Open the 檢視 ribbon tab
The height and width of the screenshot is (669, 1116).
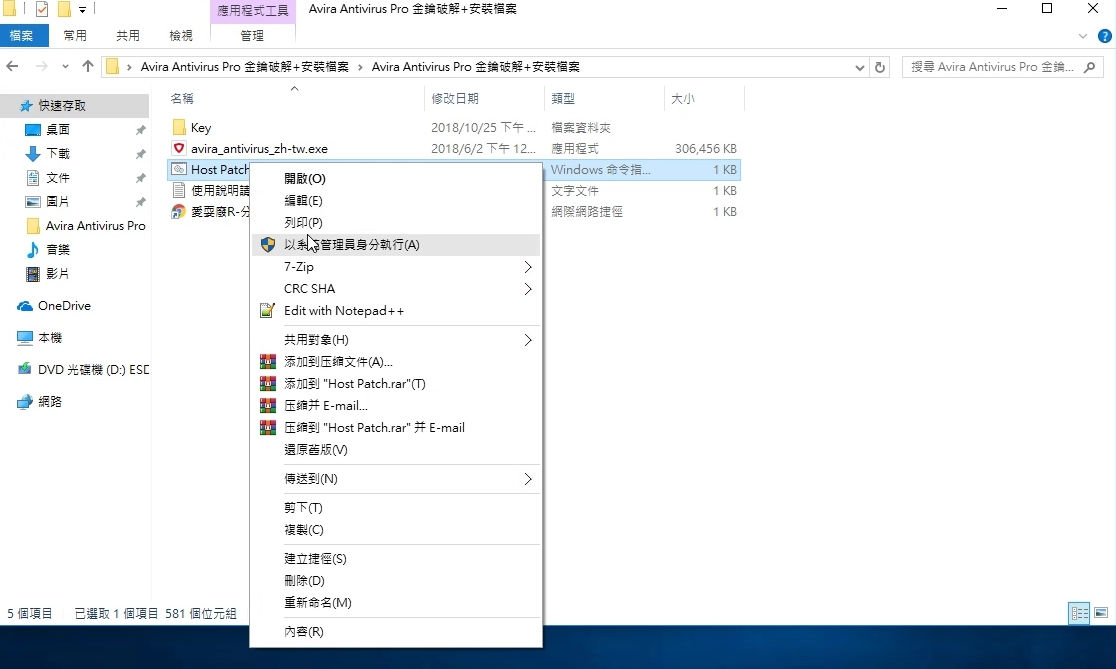pyautogui.click(x=181, y=36)
